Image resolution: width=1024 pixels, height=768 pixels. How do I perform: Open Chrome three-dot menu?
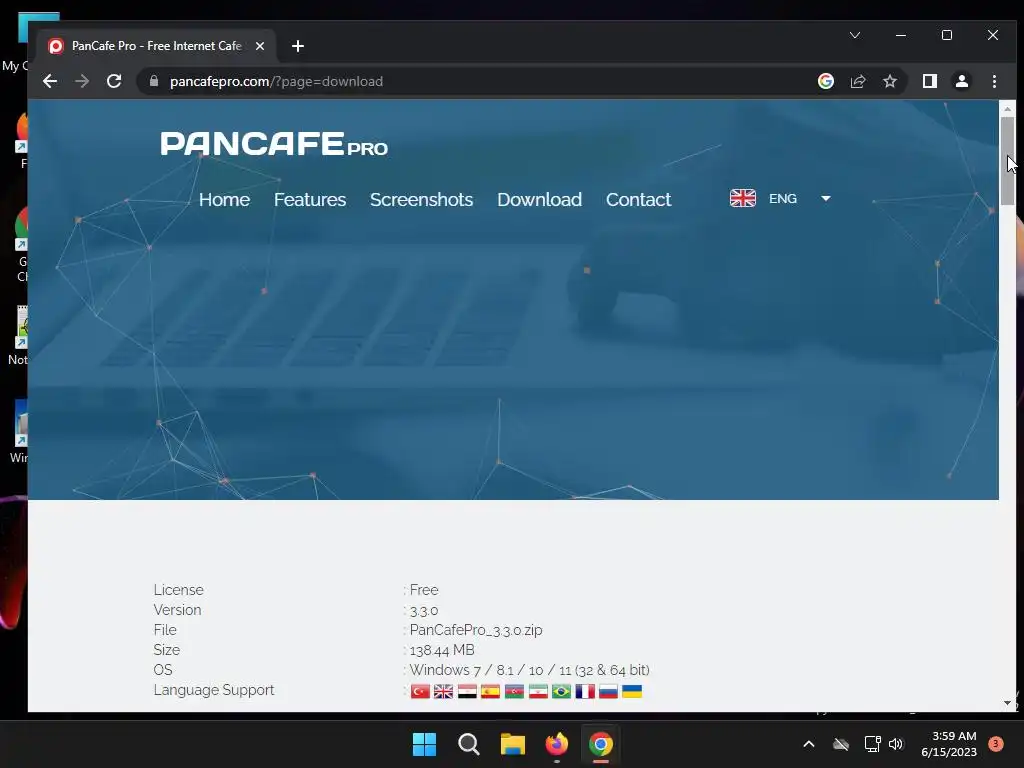pyautogui.click(x=994, y=81)
